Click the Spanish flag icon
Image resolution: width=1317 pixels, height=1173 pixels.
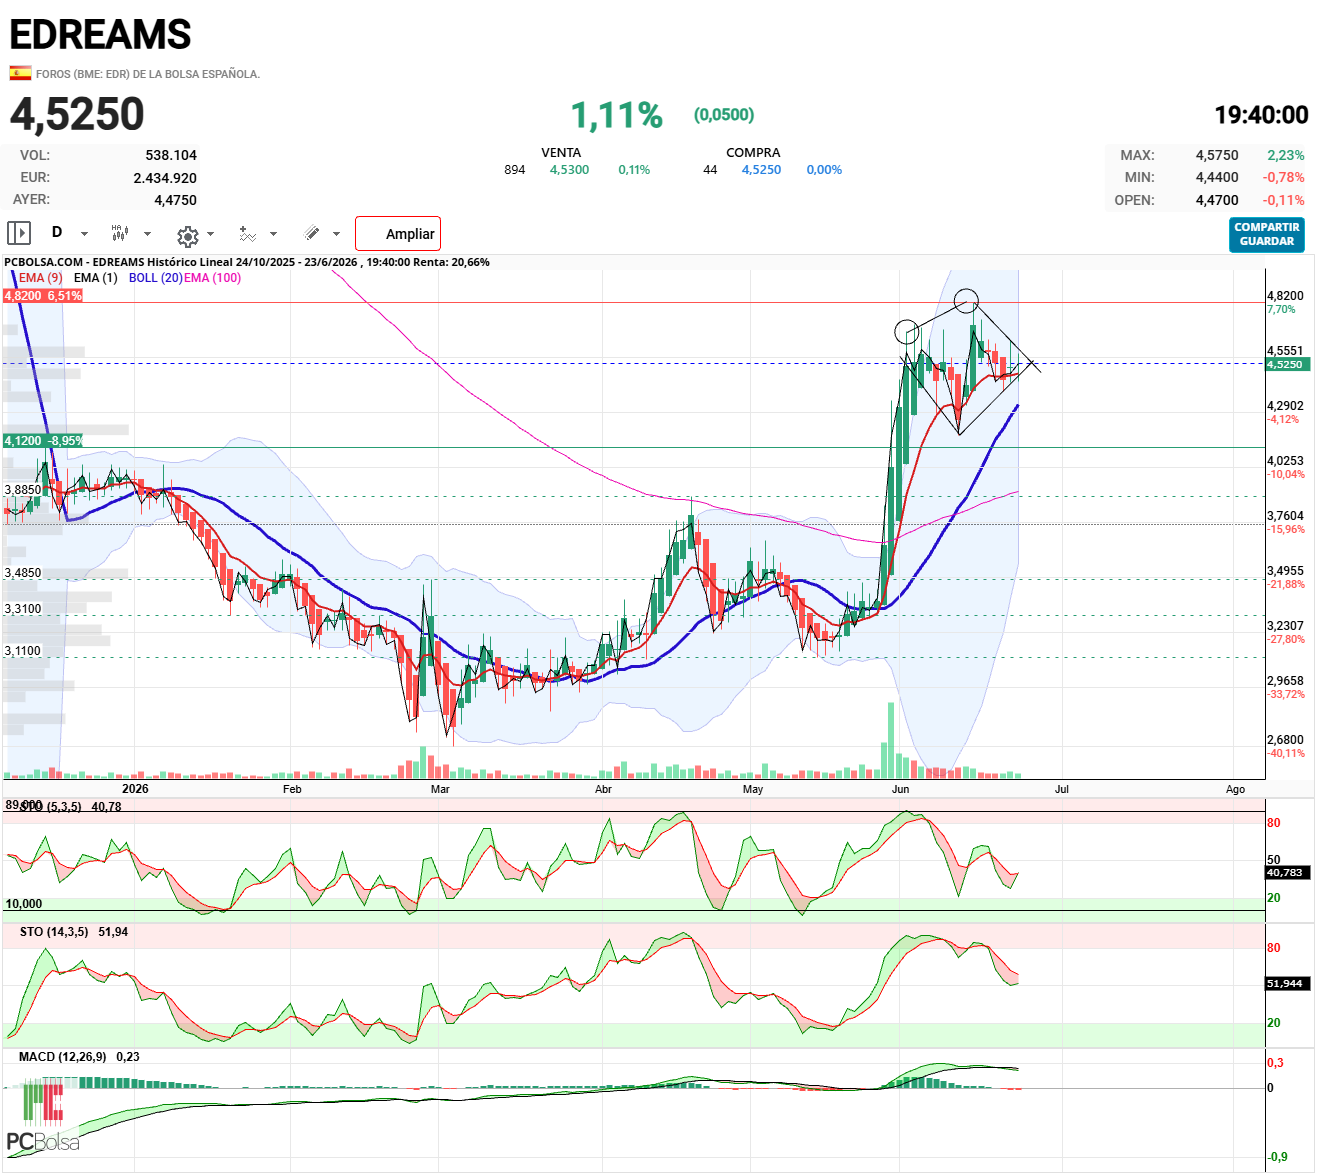(20, 73)
